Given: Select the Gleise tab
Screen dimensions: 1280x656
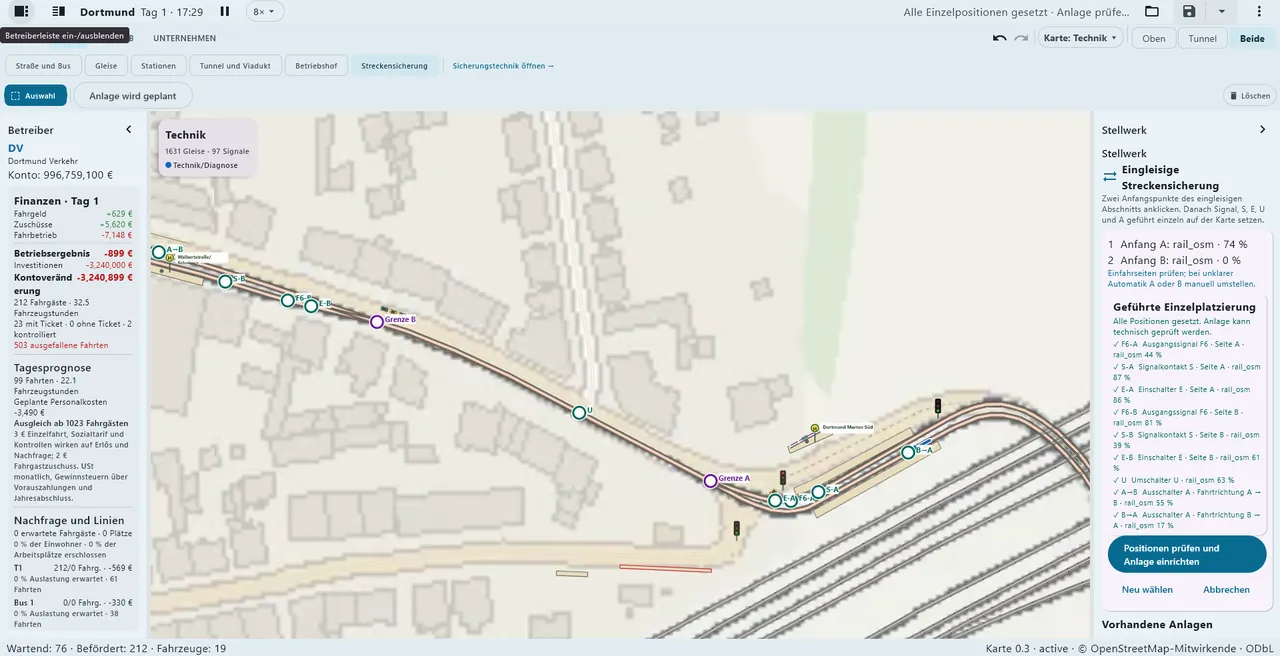Looking at the screenshot, I should tap(107, 66).
